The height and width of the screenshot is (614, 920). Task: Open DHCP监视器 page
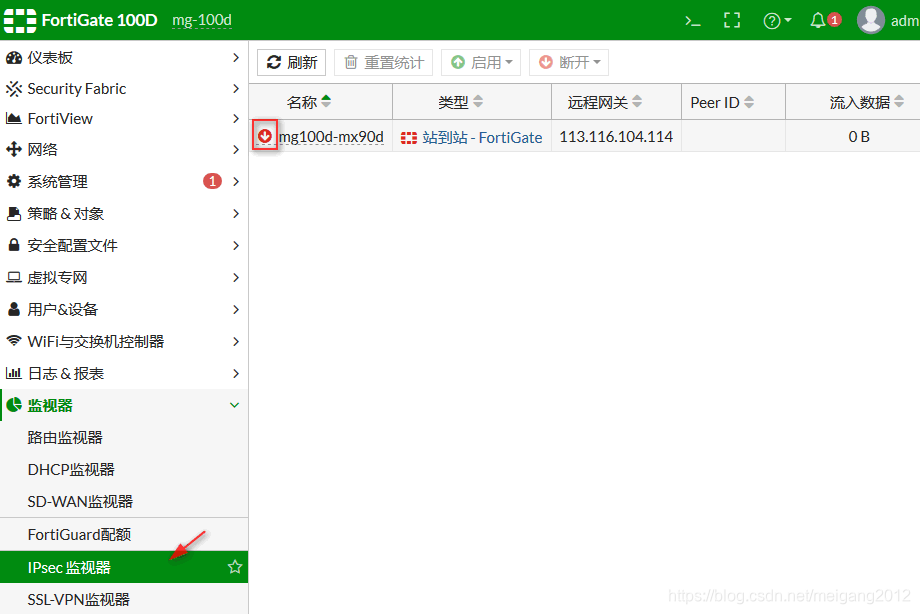[x=124, y=470]
